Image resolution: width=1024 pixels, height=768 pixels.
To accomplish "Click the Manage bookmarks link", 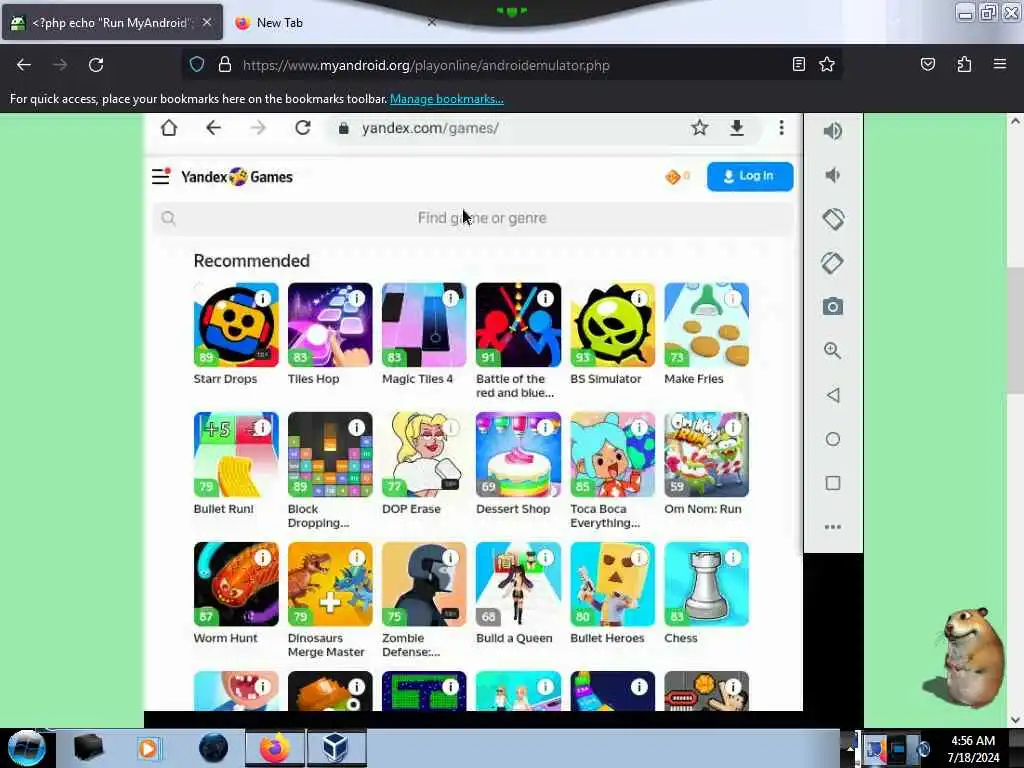I will [447, 99].
